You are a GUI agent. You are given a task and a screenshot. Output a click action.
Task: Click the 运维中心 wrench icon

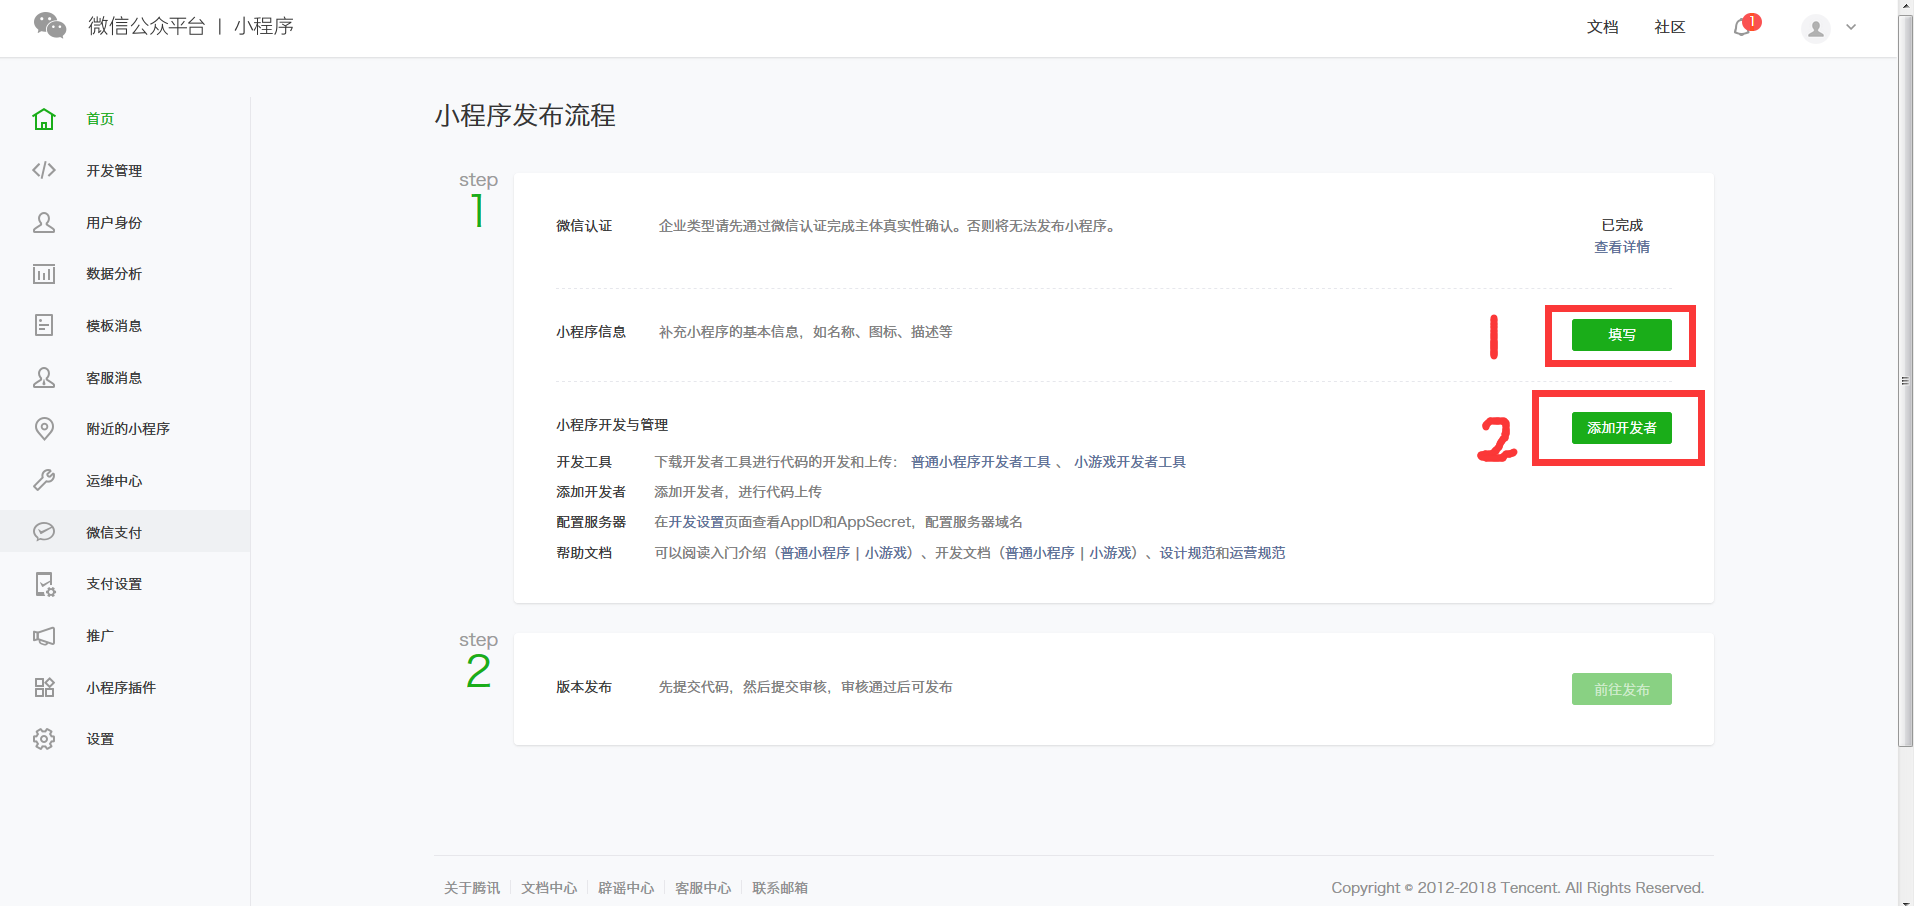(44, 480)
